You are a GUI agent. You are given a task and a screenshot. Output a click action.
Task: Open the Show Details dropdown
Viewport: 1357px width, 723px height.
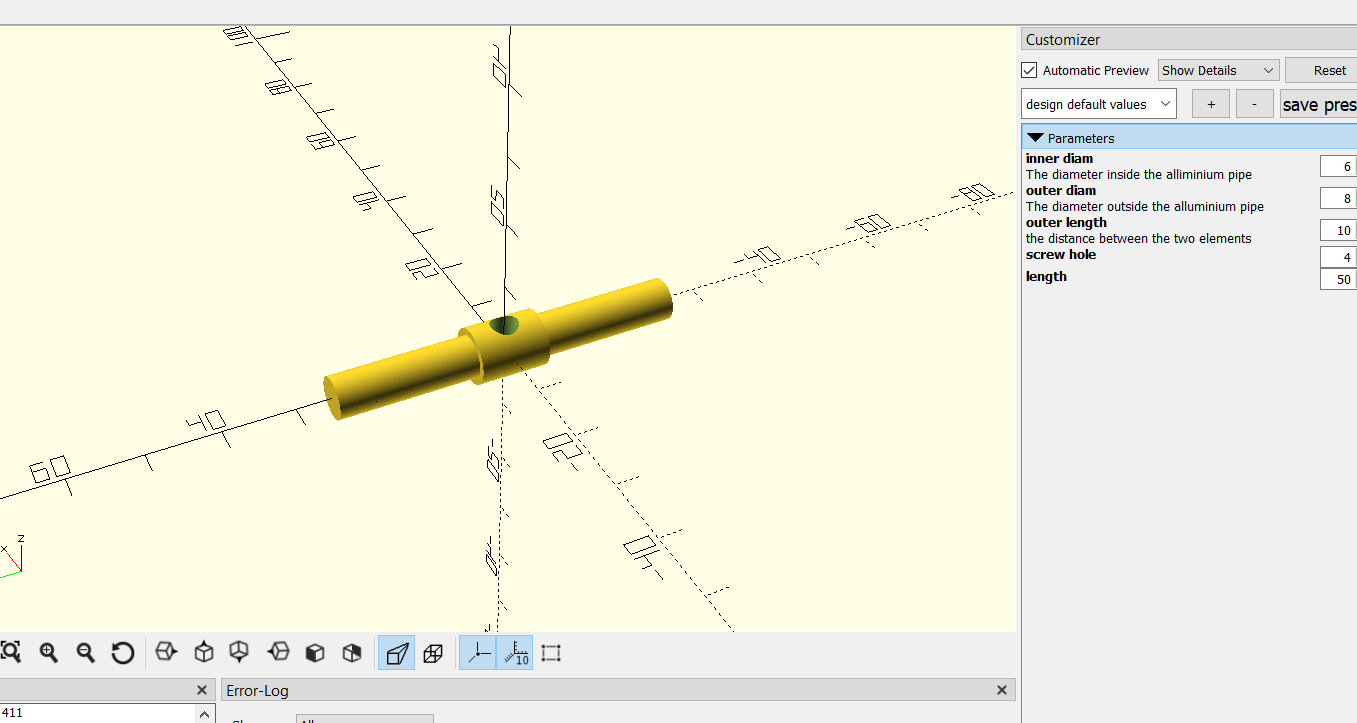pyautogui.click(x=1218, y=70)
